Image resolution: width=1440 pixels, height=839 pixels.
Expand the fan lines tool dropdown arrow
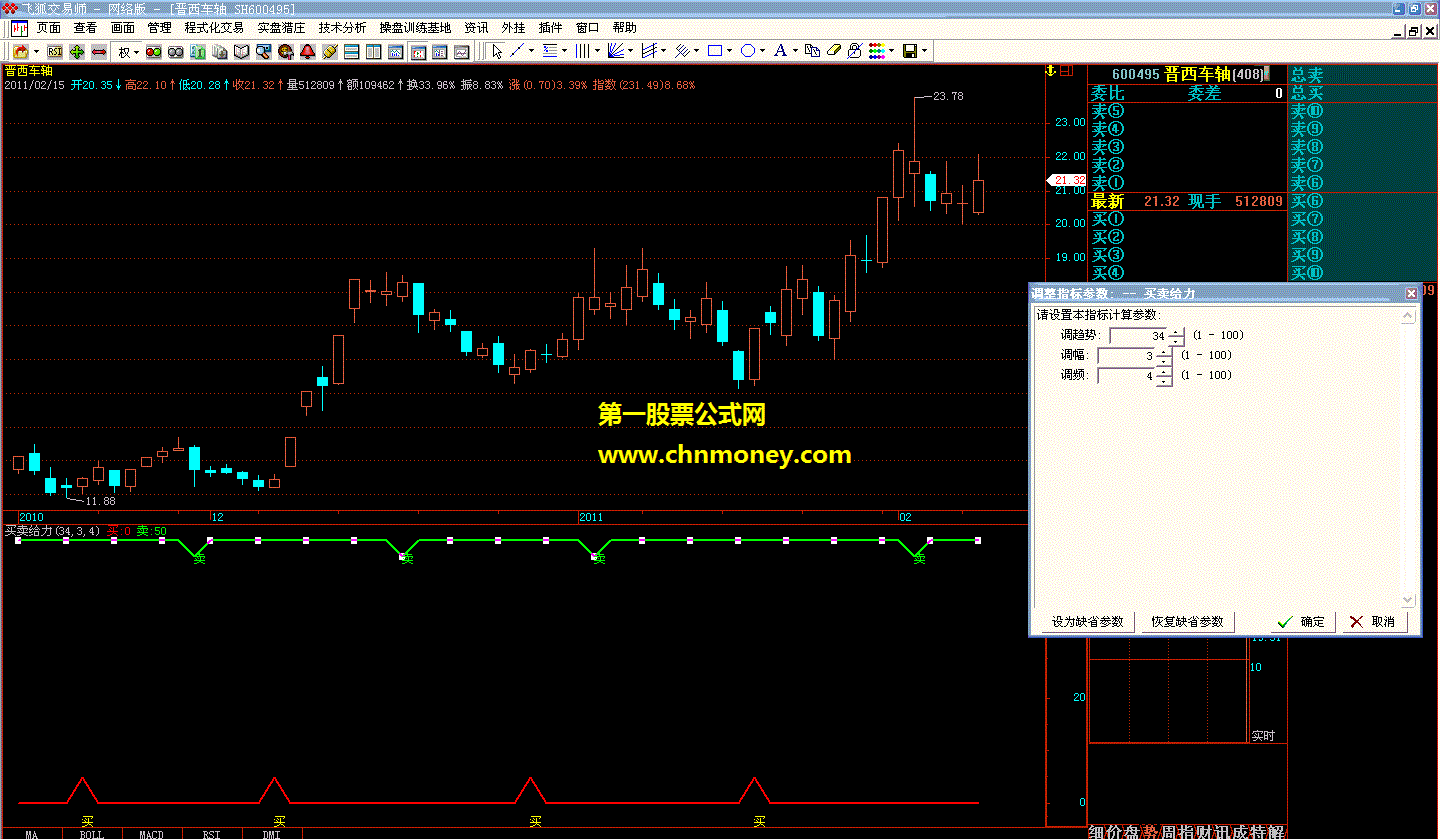click(x=631, y=51)
